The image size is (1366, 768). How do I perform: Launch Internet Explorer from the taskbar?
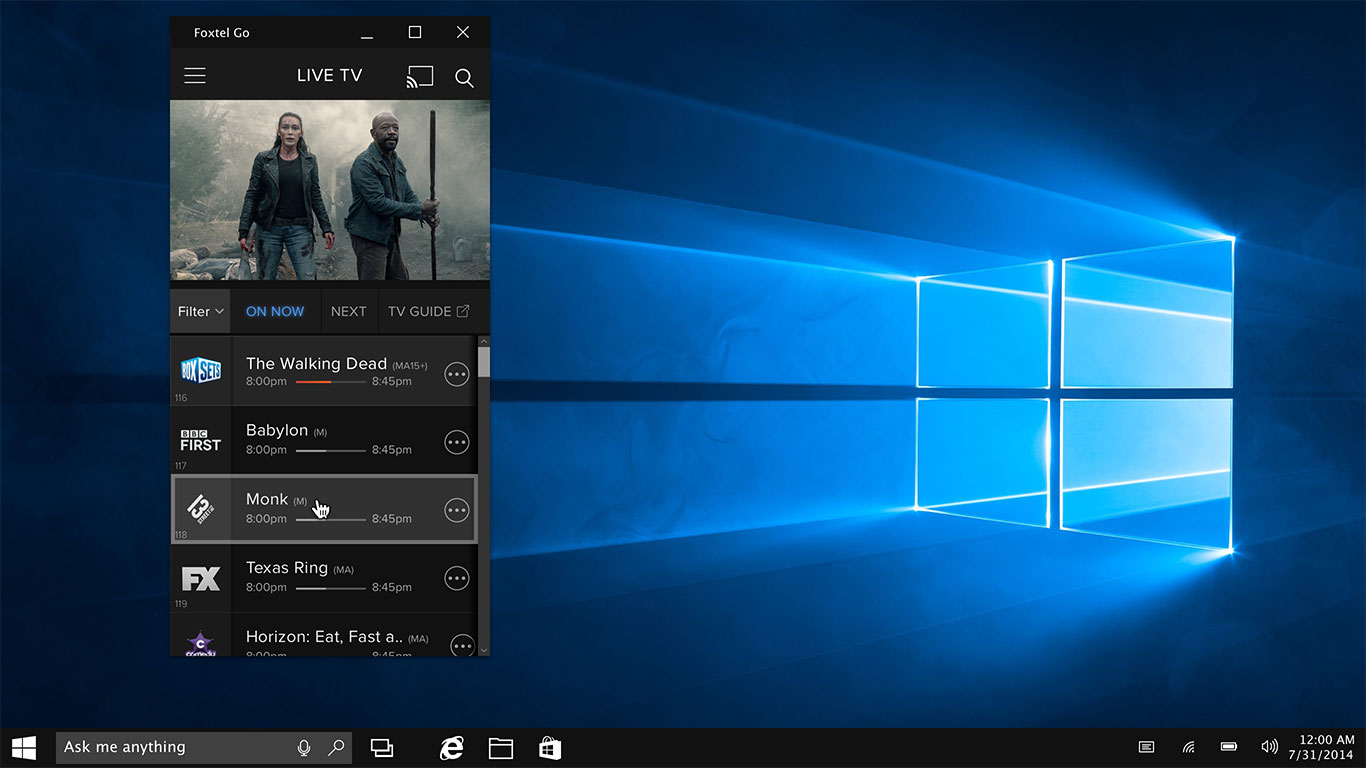click(452, 747)
